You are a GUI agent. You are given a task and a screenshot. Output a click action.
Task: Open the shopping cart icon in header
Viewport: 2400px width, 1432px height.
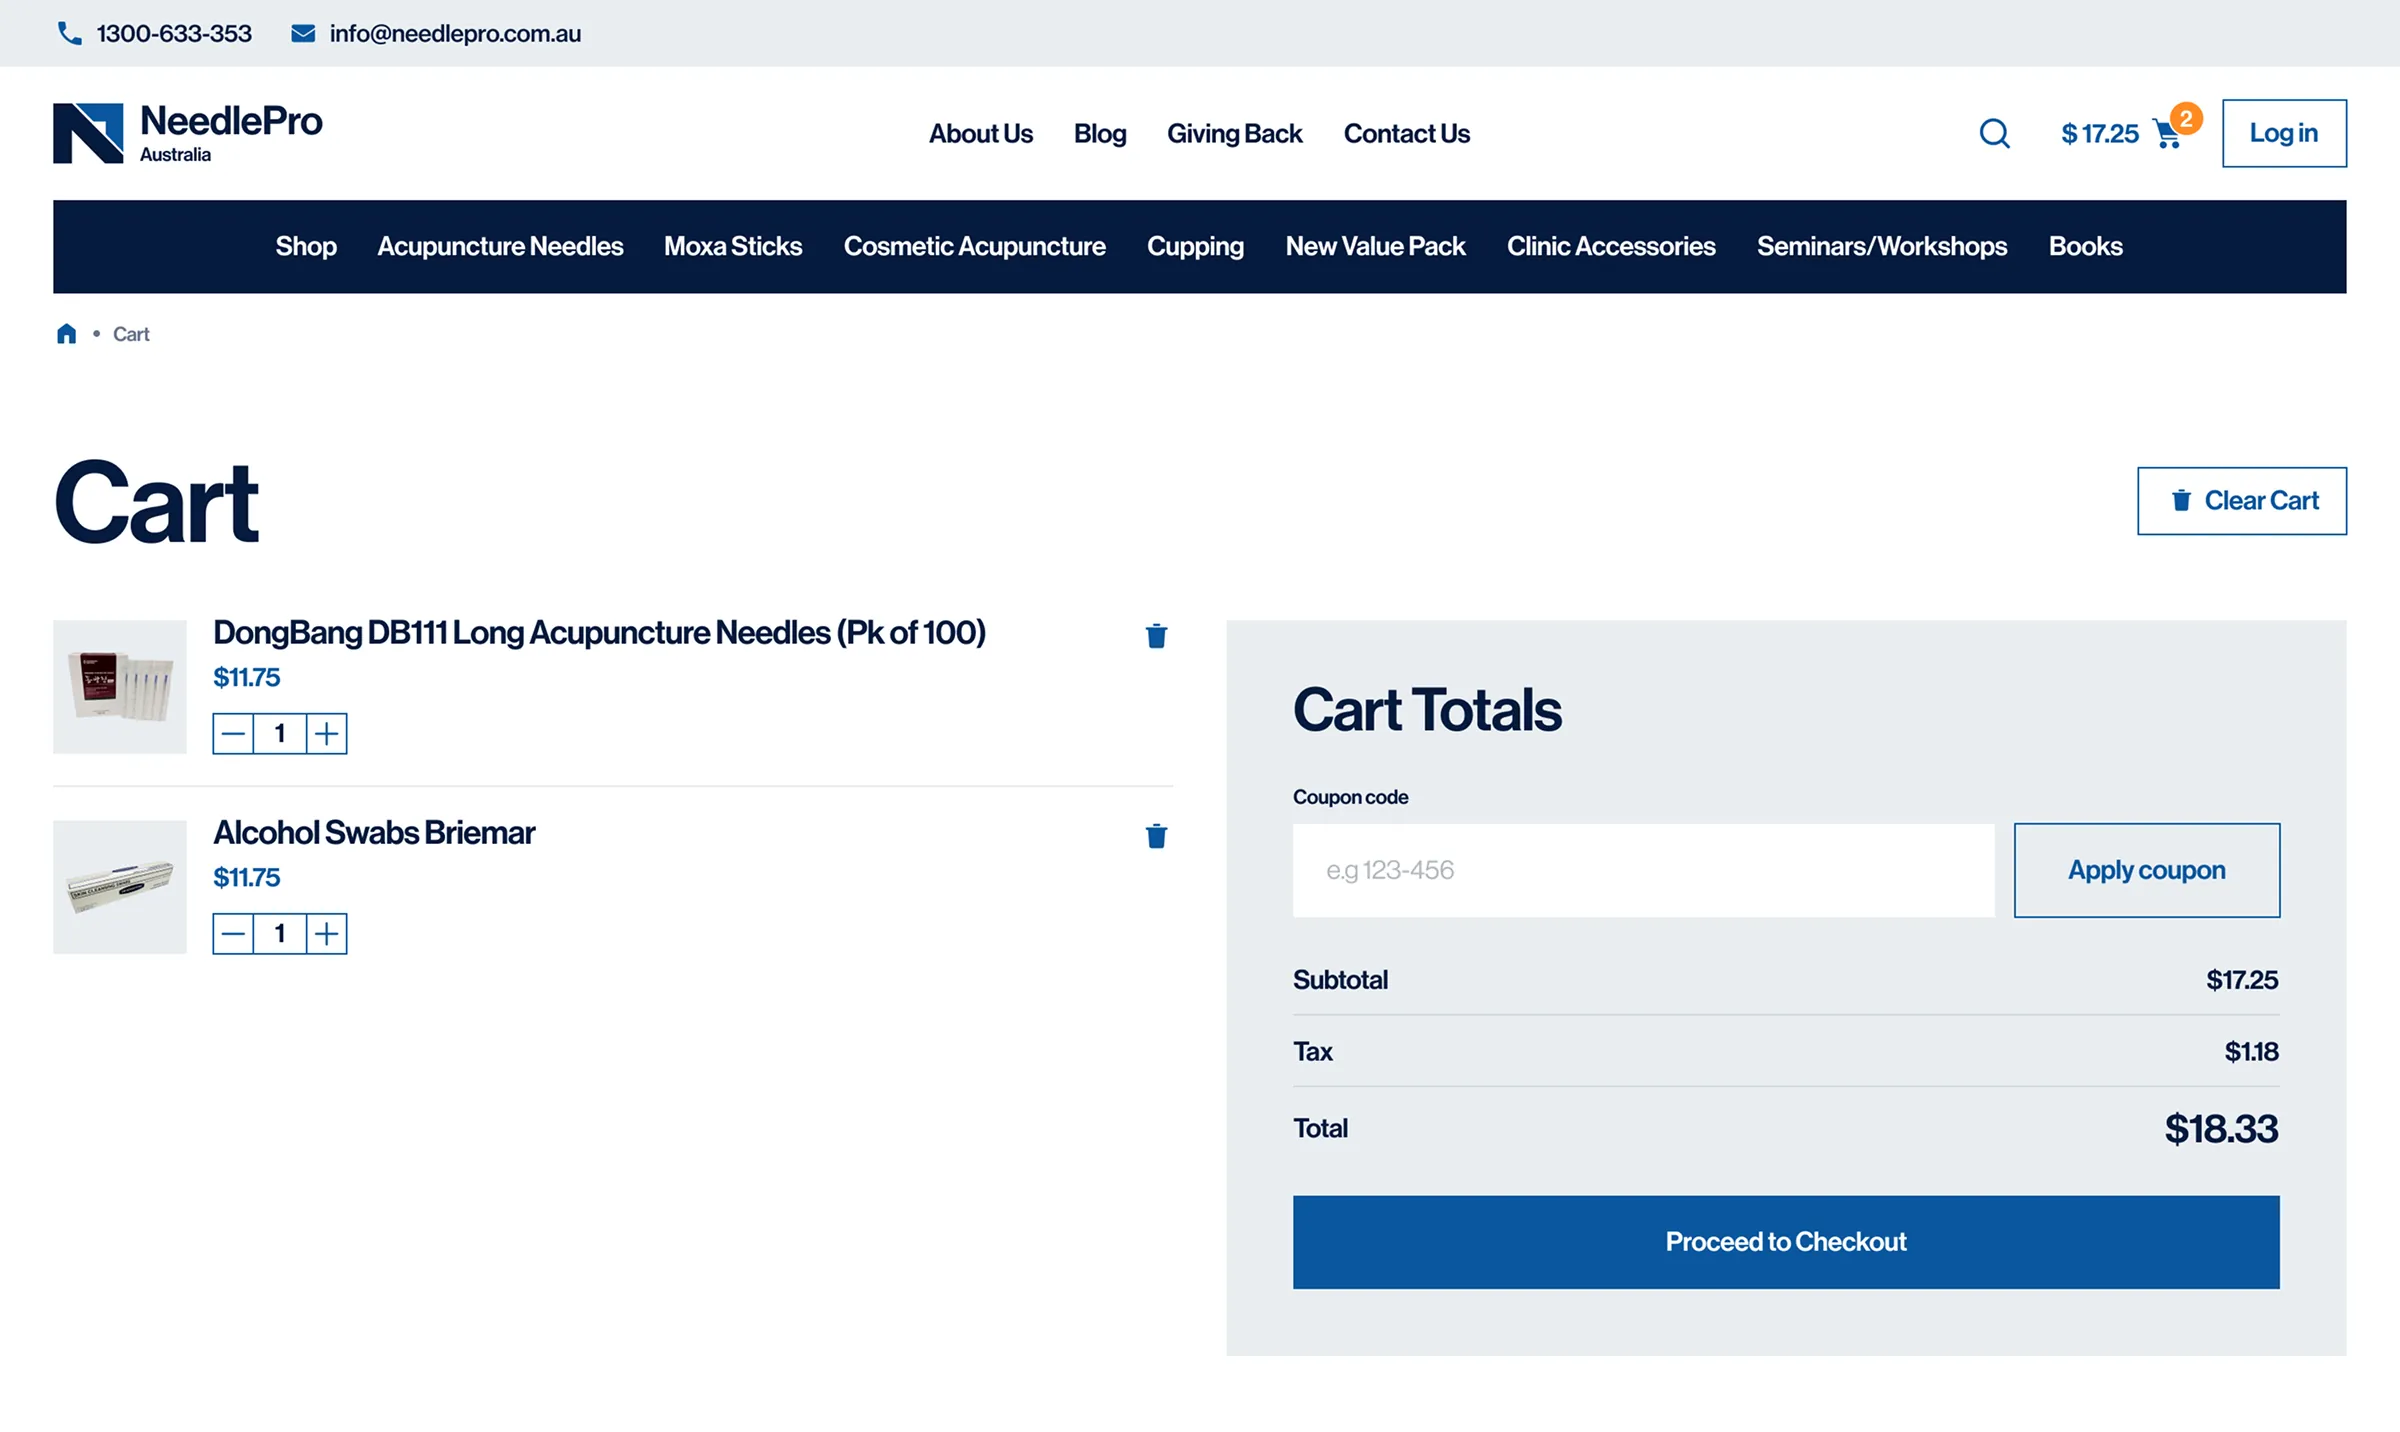[x=2167, y=134]
